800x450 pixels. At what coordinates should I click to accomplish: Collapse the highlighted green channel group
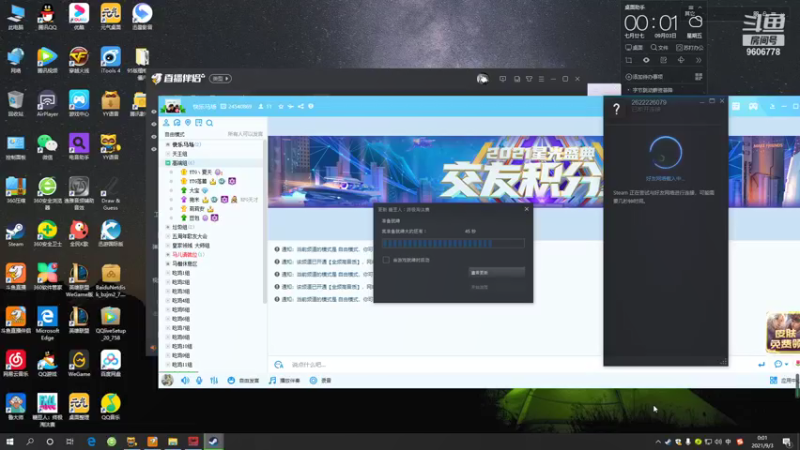(x=168, y=163)
